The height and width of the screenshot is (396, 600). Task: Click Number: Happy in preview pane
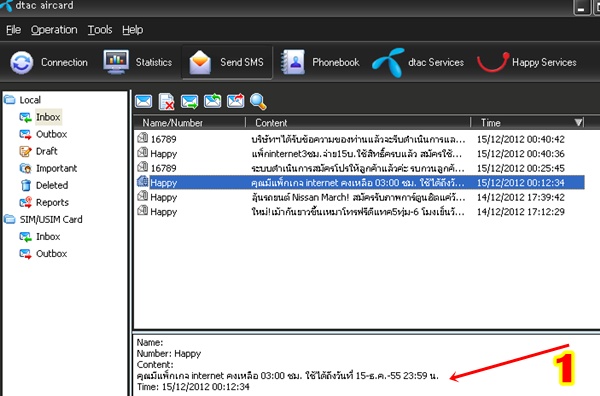pos(169,354)
